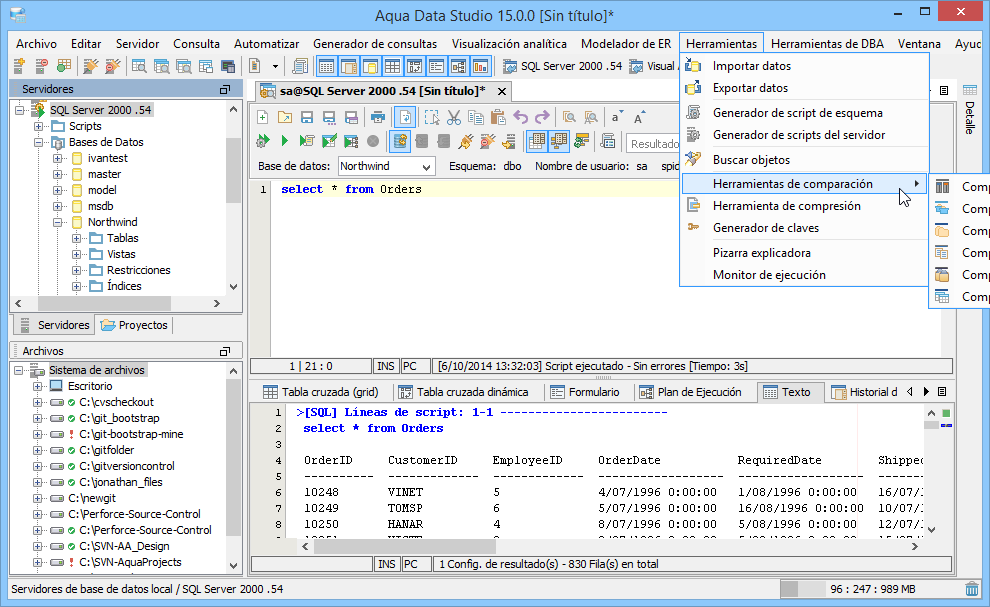Toggle the chart view icon in the top toolbar

(x=480, y=66)
